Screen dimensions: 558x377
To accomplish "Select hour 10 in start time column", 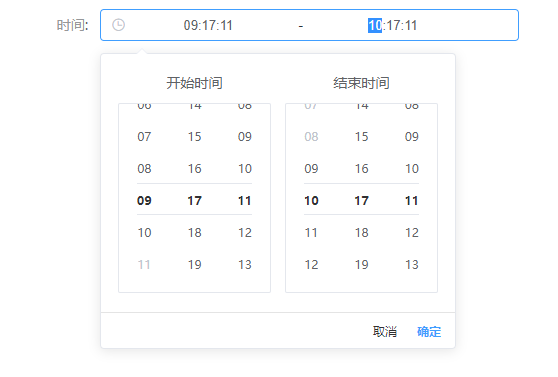I will 144,232.
